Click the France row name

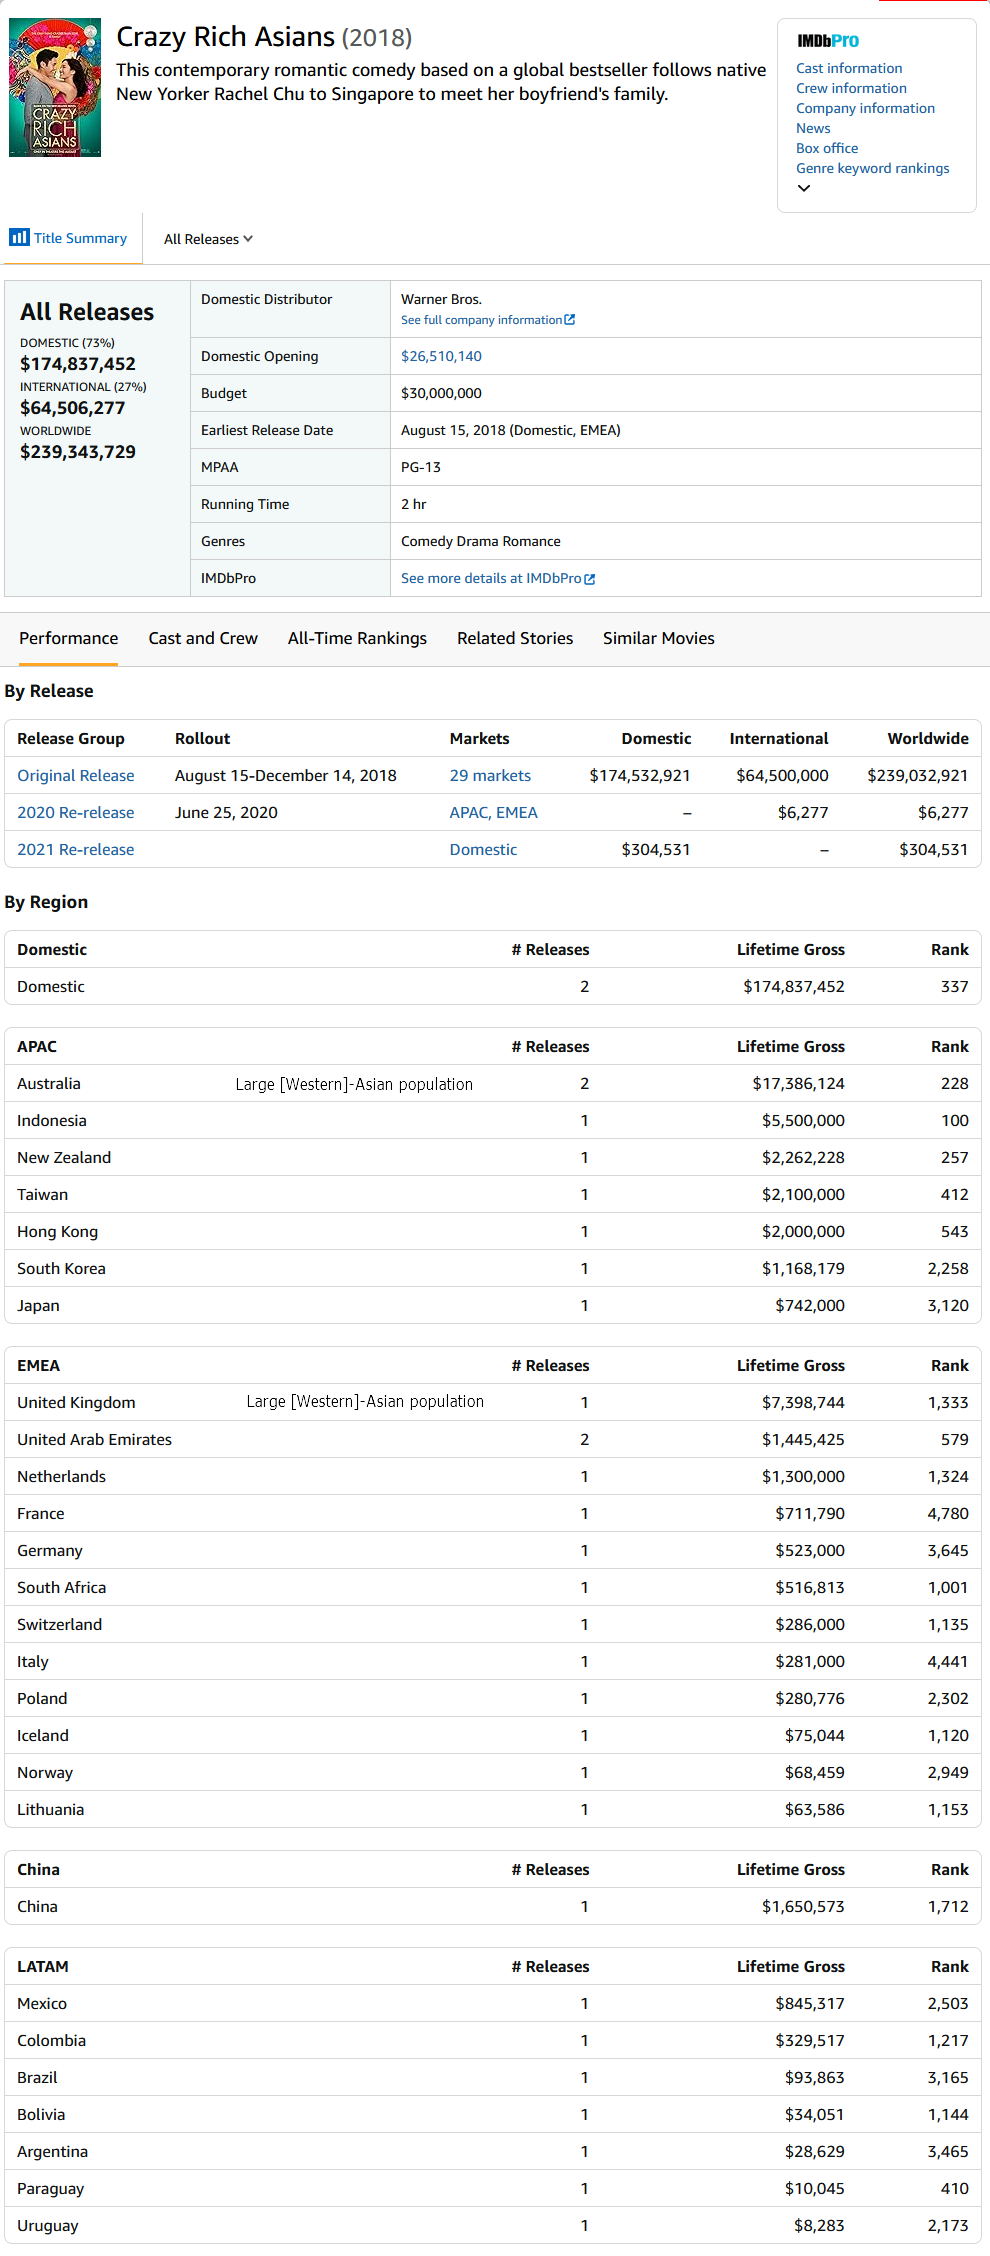[x=41, y=1513]
